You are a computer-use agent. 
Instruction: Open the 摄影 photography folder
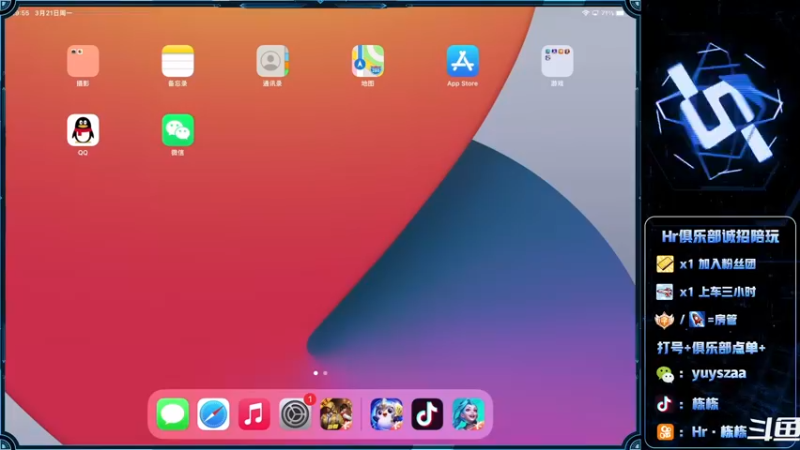[83, 61]
